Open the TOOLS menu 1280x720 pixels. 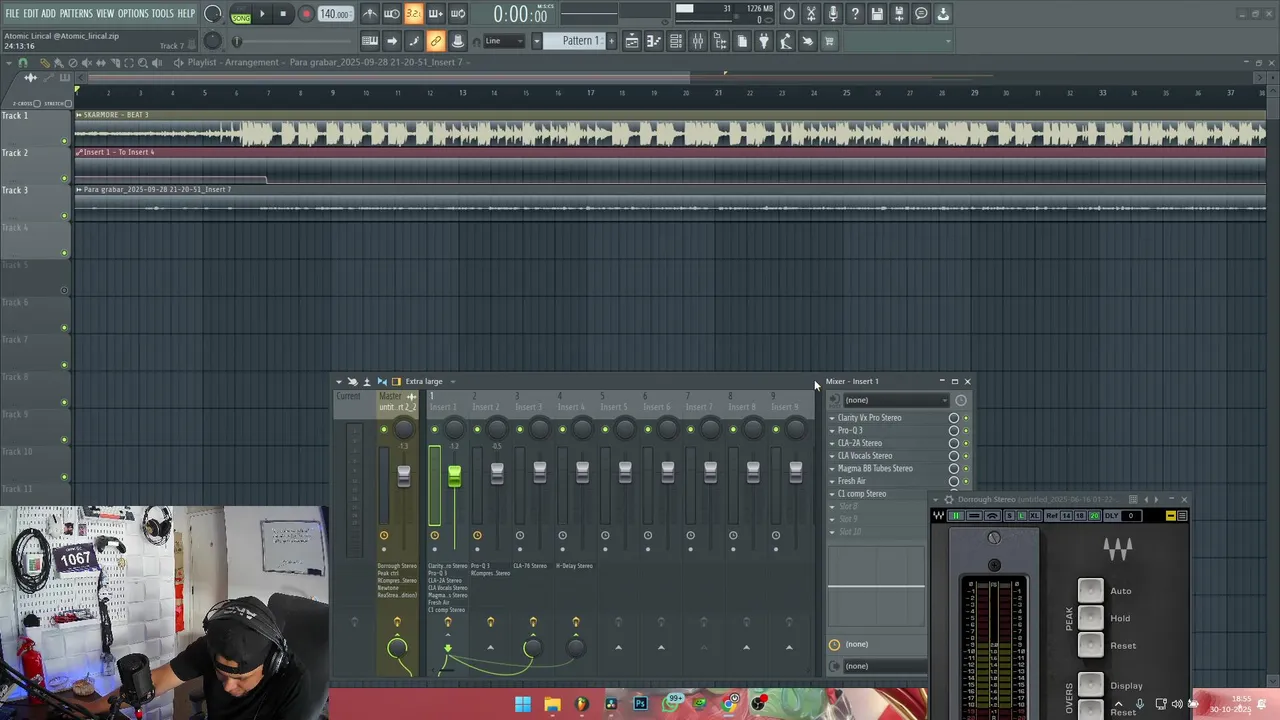[x=163, y=13]
